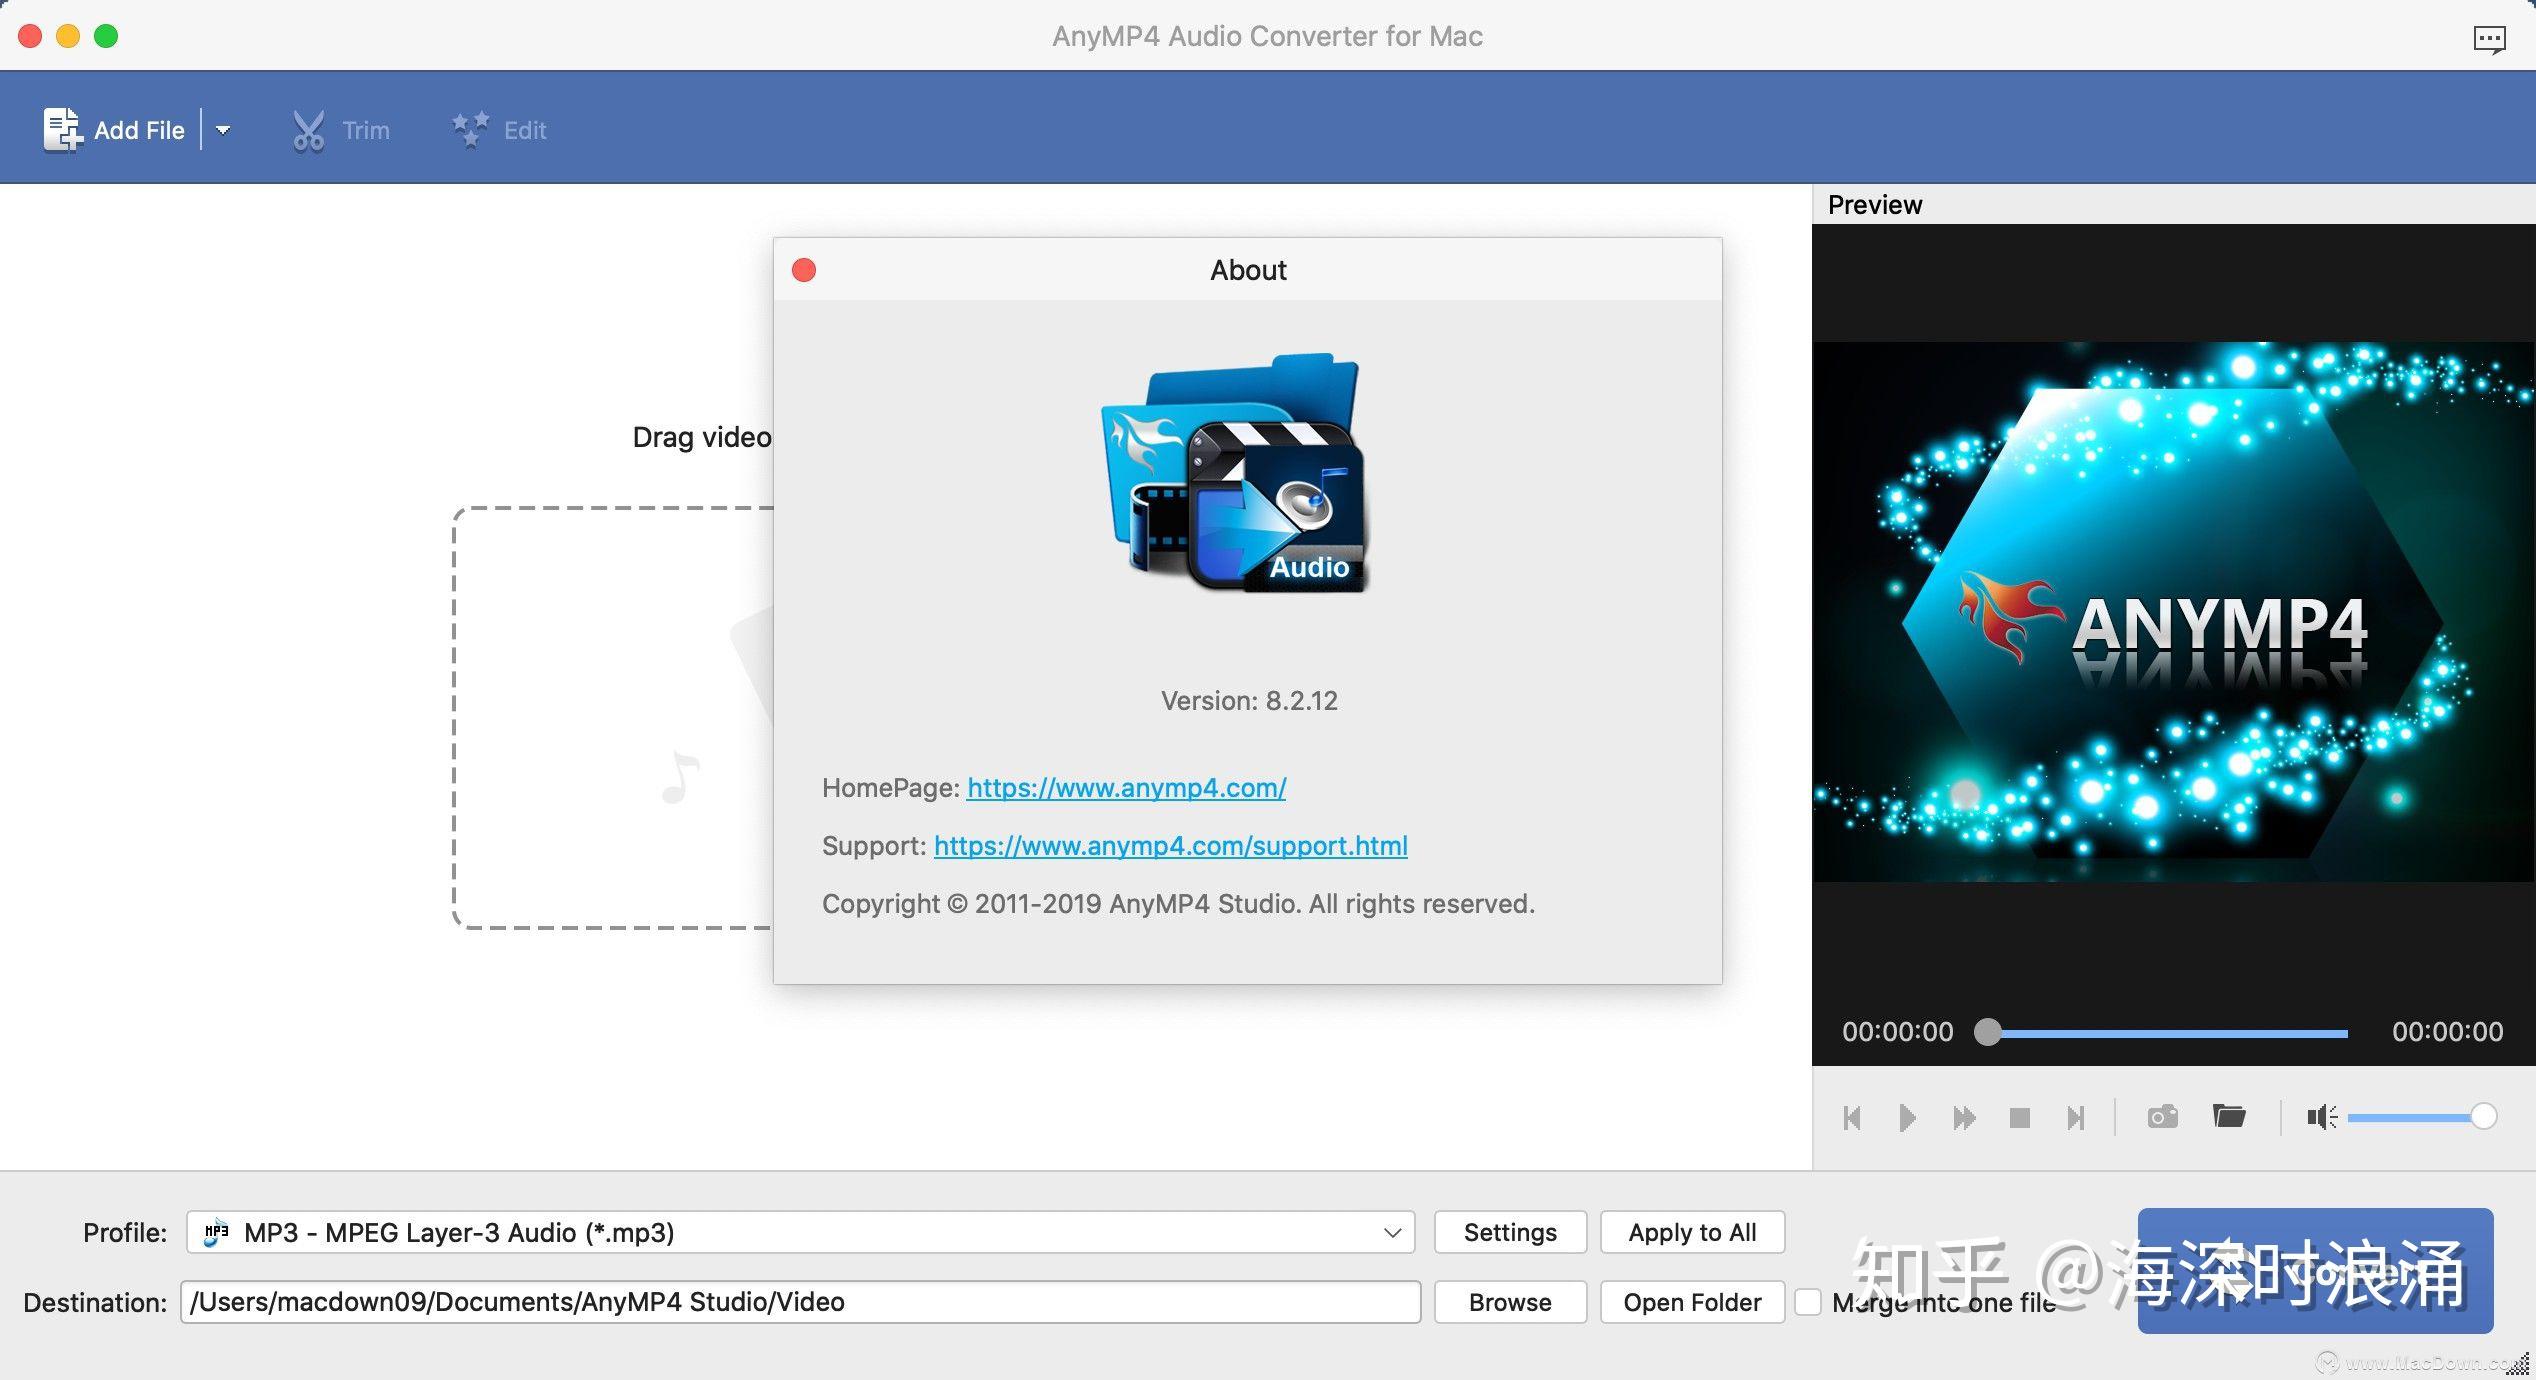Image resolution: width=2536 pixels, height=1380 pixels.
Task: Jump to previous track in preview
Action: [x=1851, y=1117]
